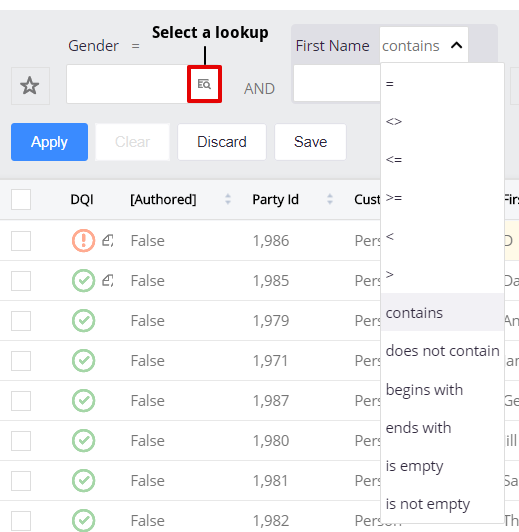Click the Gender filter label
The height and width of the screenshot is (532, 519).
[93, 46]
